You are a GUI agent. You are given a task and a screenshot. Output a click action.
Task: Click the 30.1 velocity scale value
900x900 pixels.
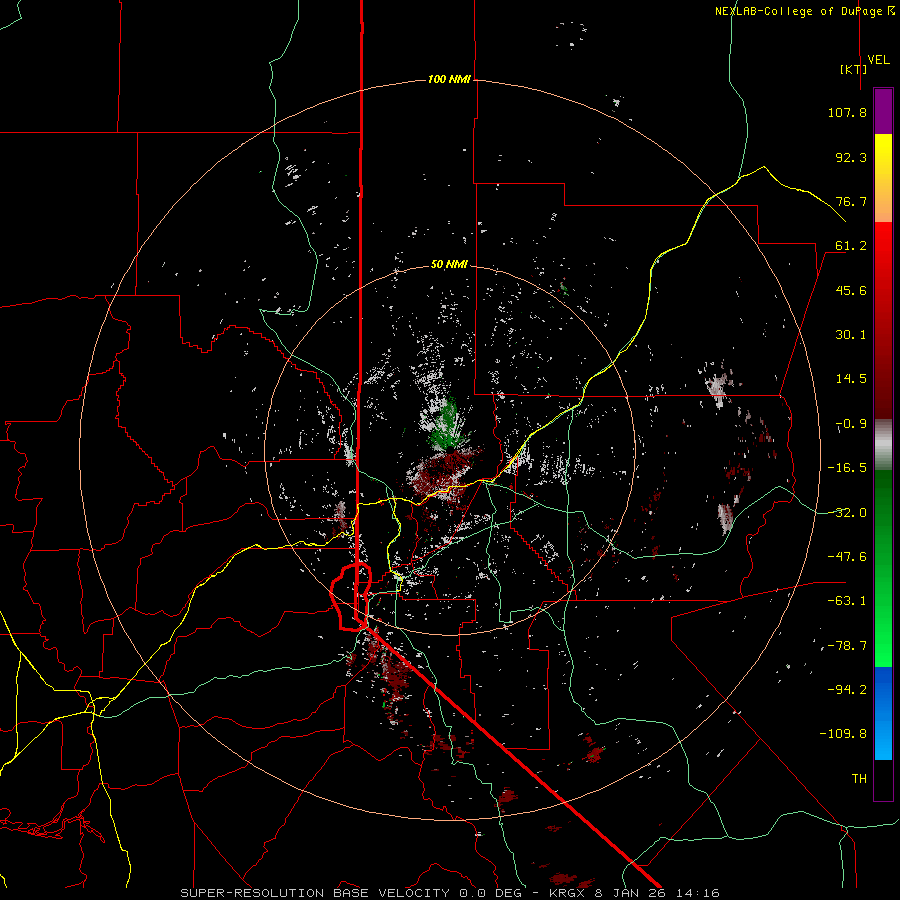point(851,335)
